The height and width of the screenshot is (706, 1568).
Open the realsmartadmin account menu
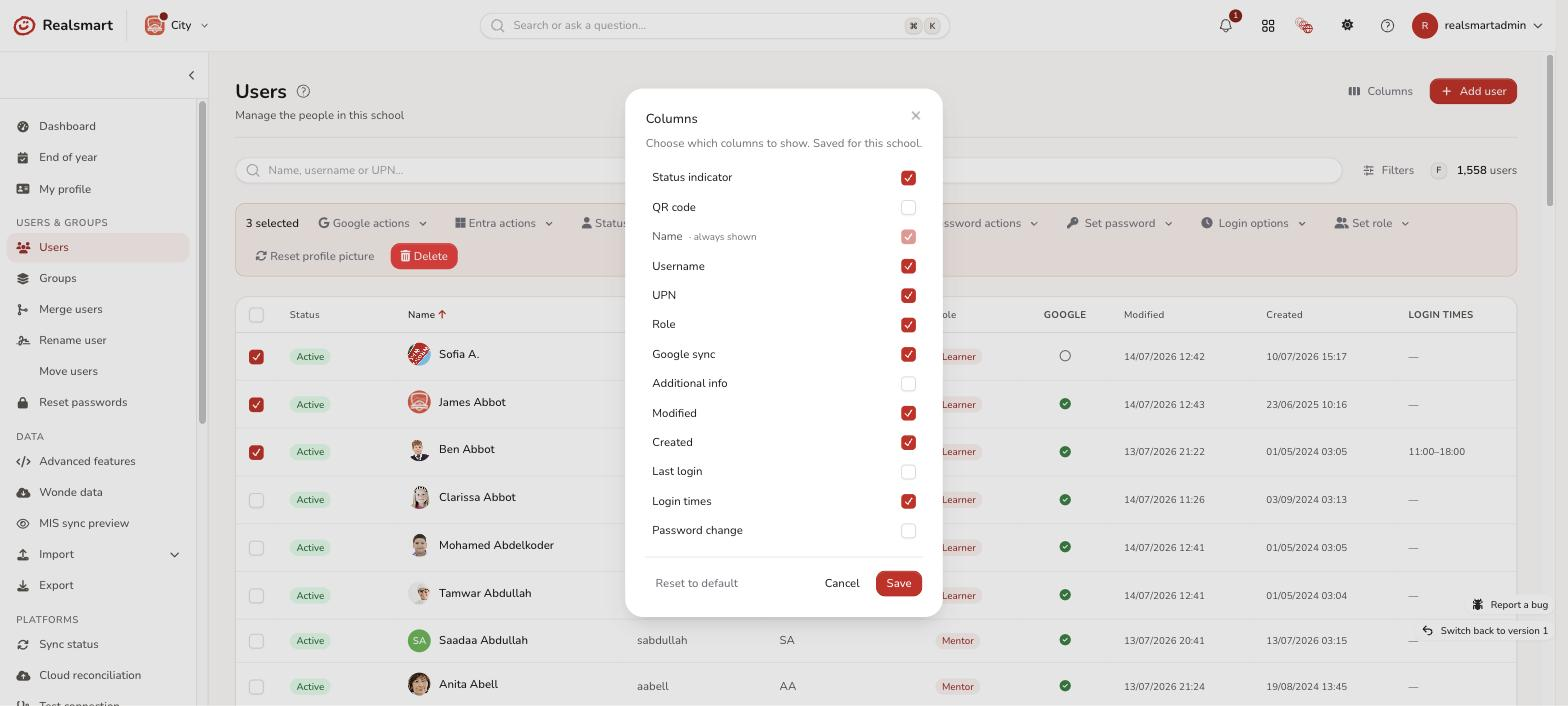(1478, 26)
